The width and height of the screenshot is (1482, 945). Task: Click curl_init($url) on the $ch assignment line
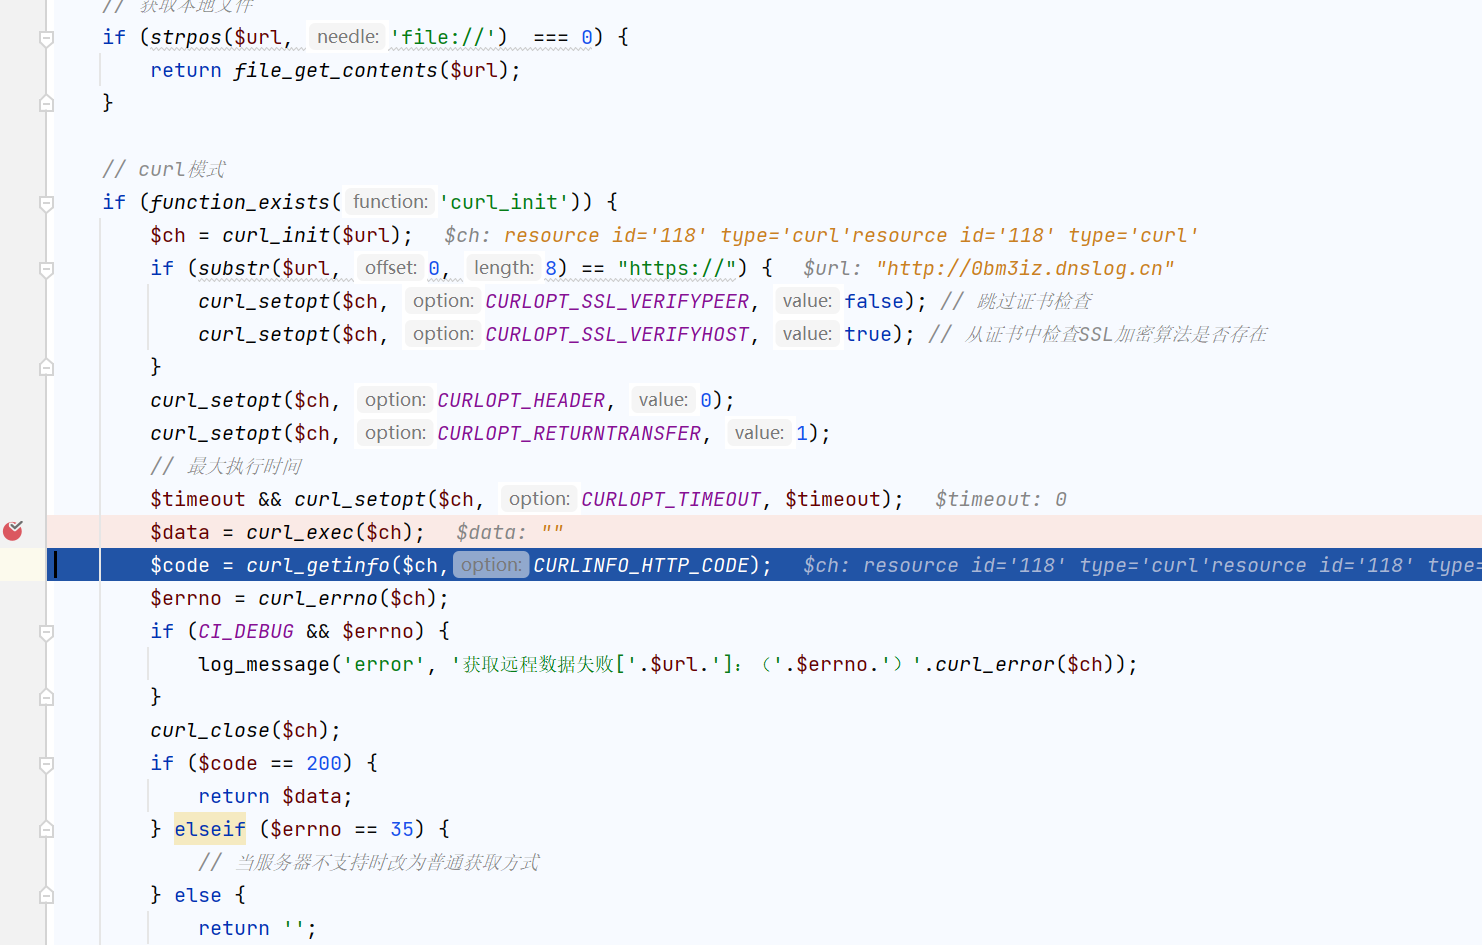pyautogui.click(x=311, y=235)
